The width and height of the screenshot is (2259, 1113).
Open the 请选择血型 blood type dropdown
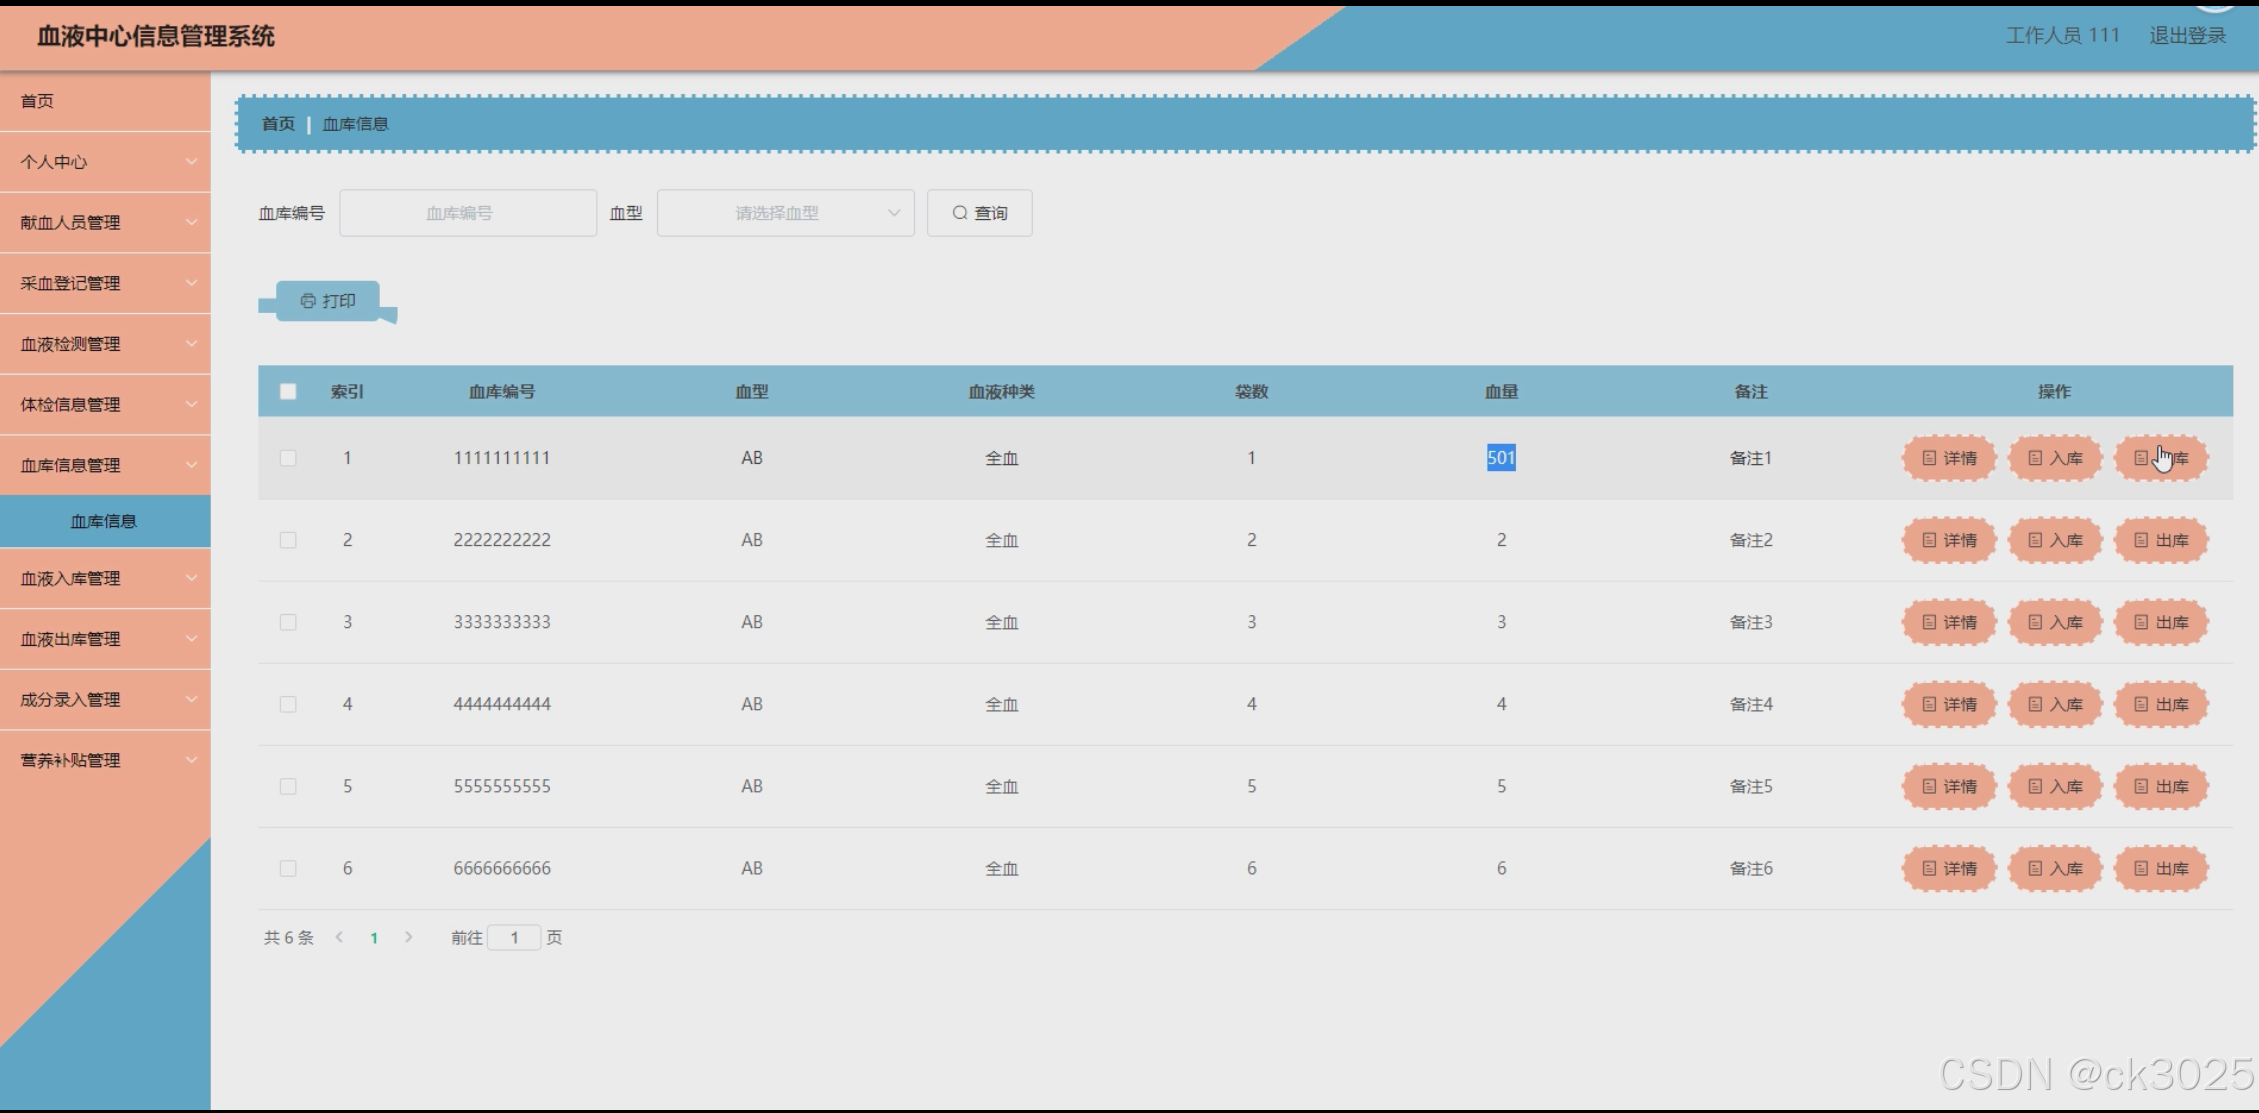pos(785,213)
